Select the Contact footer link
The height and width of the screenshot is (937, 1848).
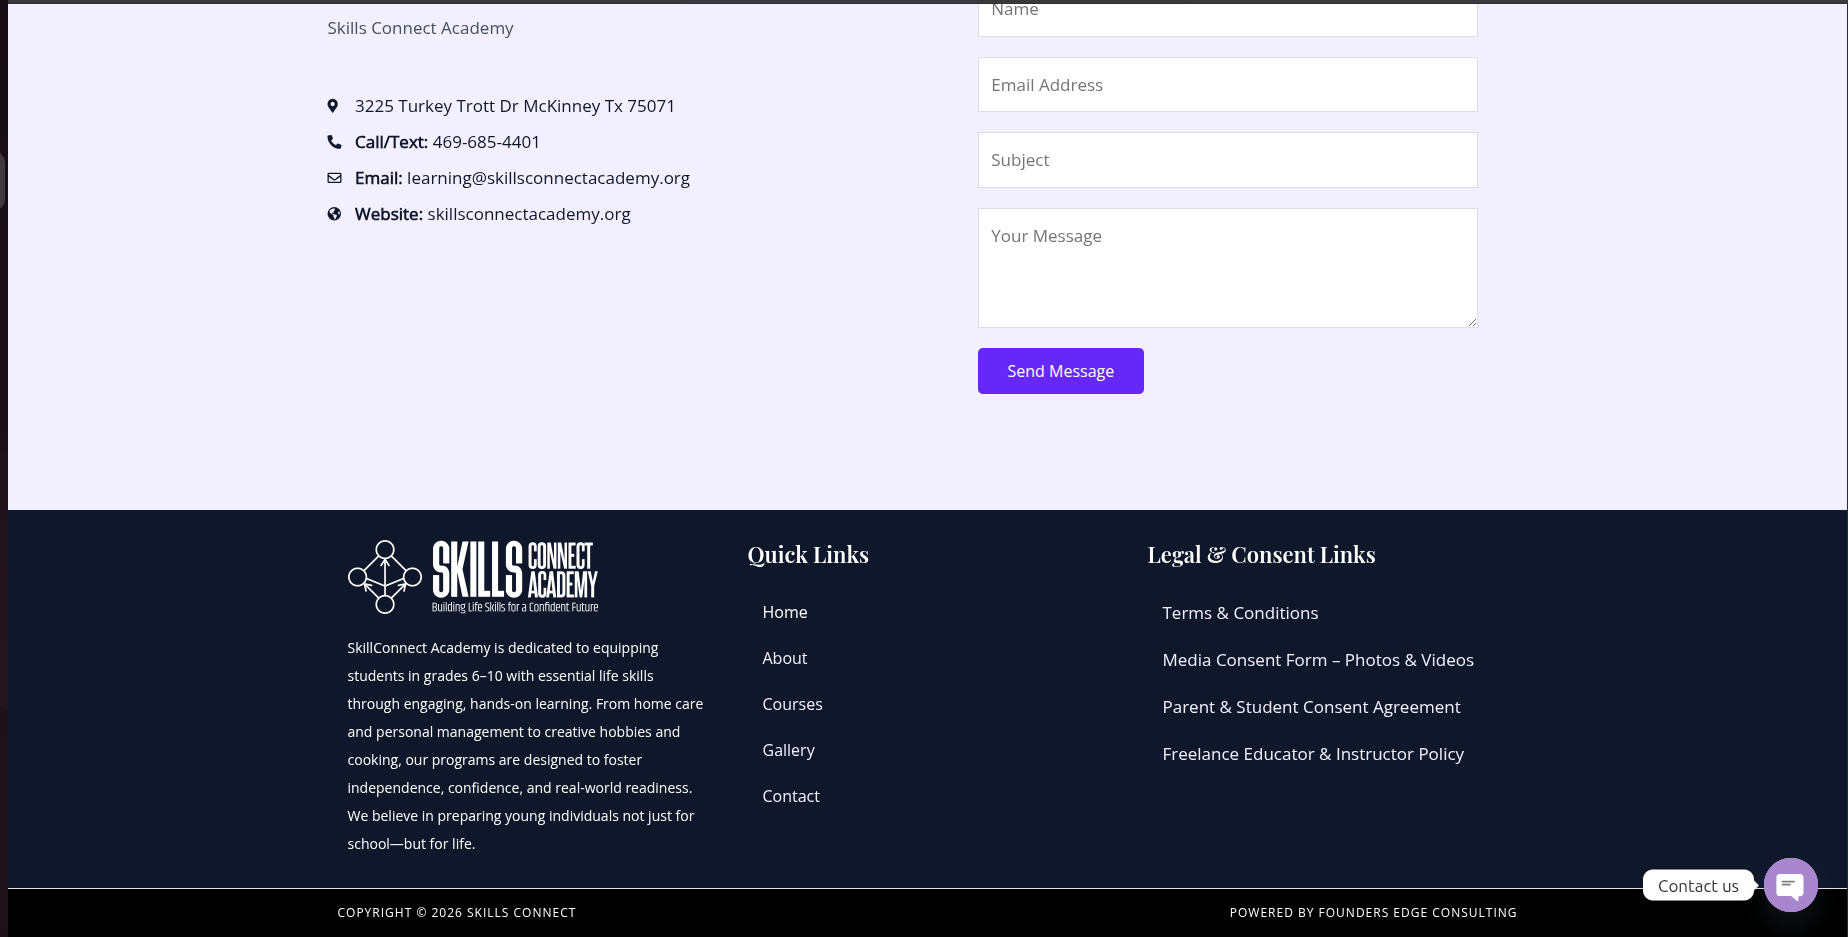tap(791, 796)
